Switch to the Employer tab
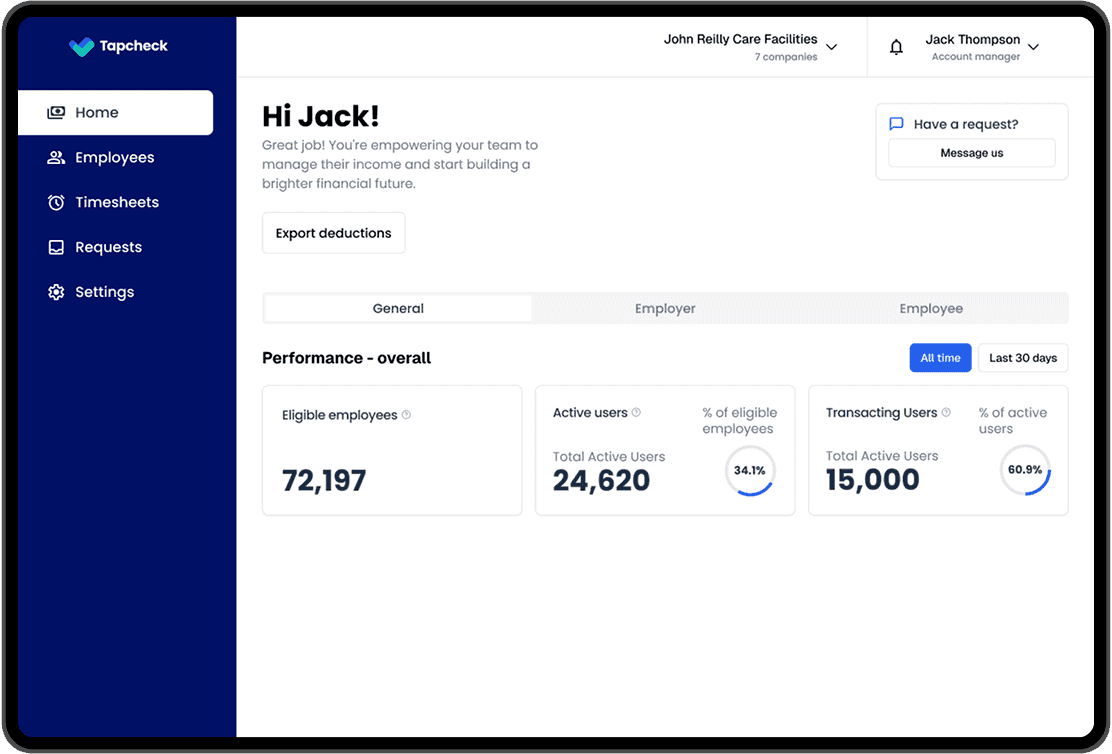 point(664,308)
